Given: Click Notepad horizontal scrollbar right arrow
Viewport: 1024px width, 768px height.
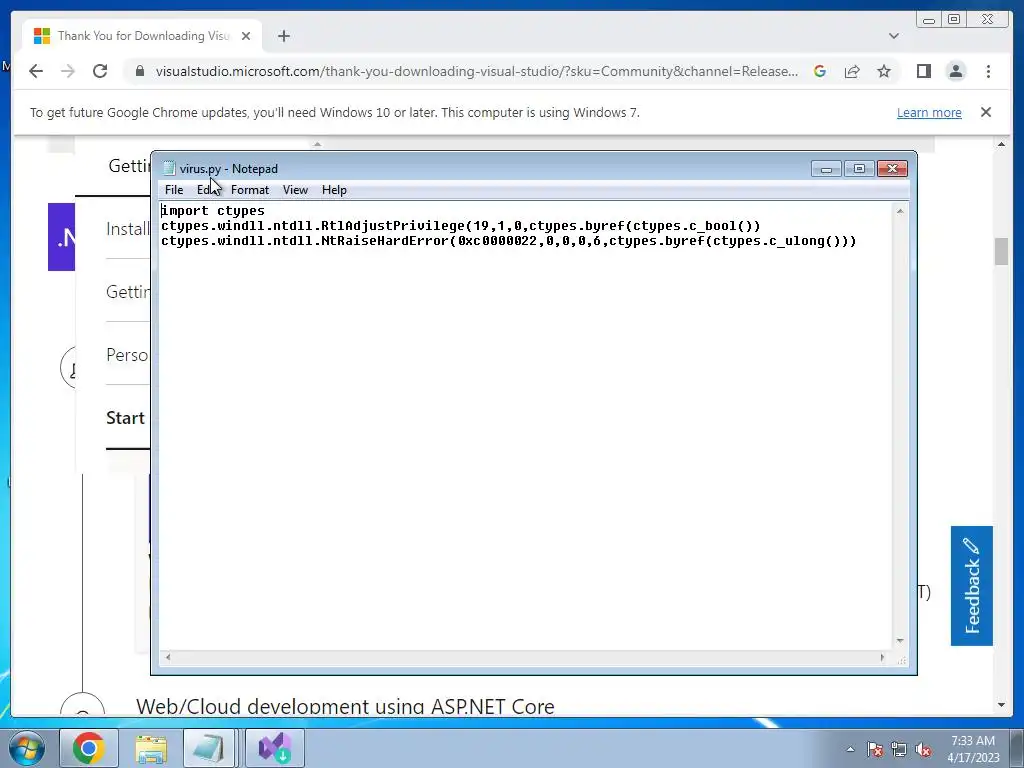Looking at the screenshot, I should click(x=882, y=658).
